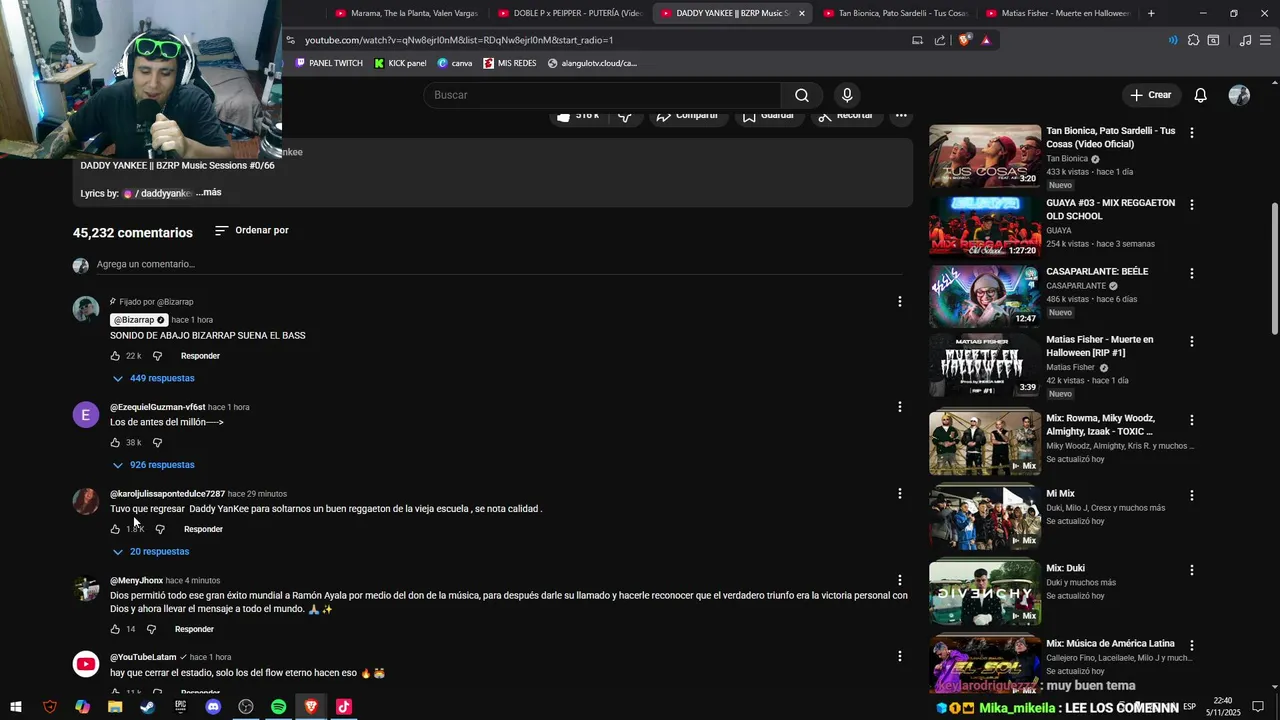1280x720 pixels.
Task: Open options for Mi Mix playlist
Action: (1191, 495)
